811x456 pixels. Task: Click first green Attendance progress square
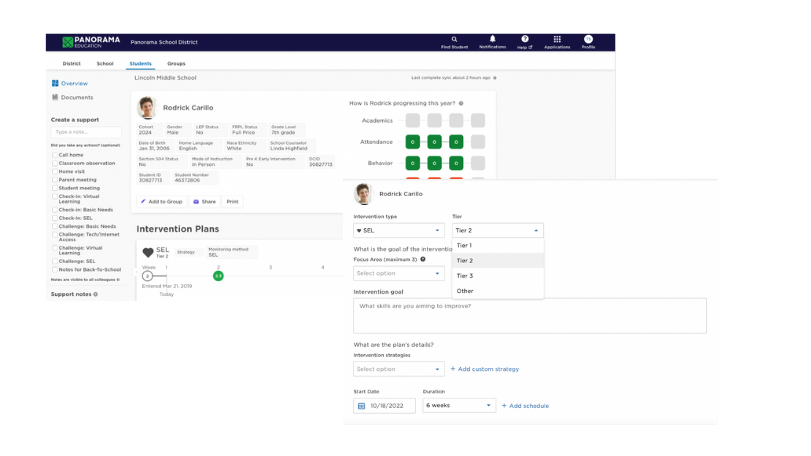click(413, 142)
